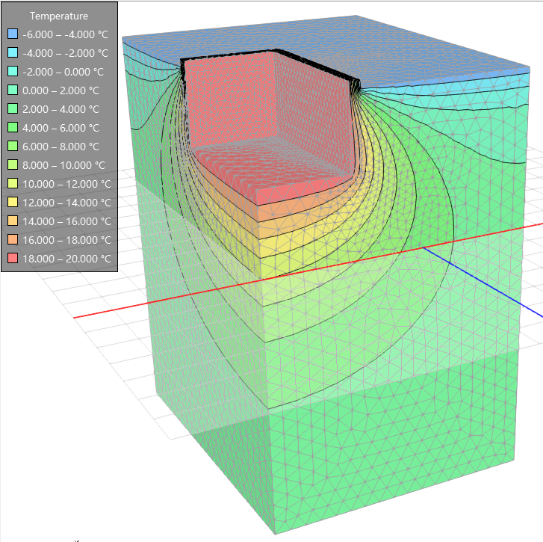Click the 10.000 – 12.000 °C yellow swatch
543x542 pixels.
(12, 183)
